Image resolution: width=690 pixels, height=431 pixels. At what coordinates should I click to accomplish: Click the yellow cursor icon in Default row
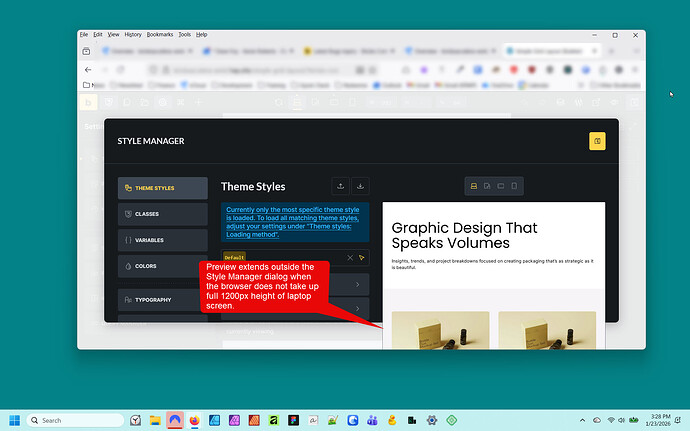click(362, 258)
